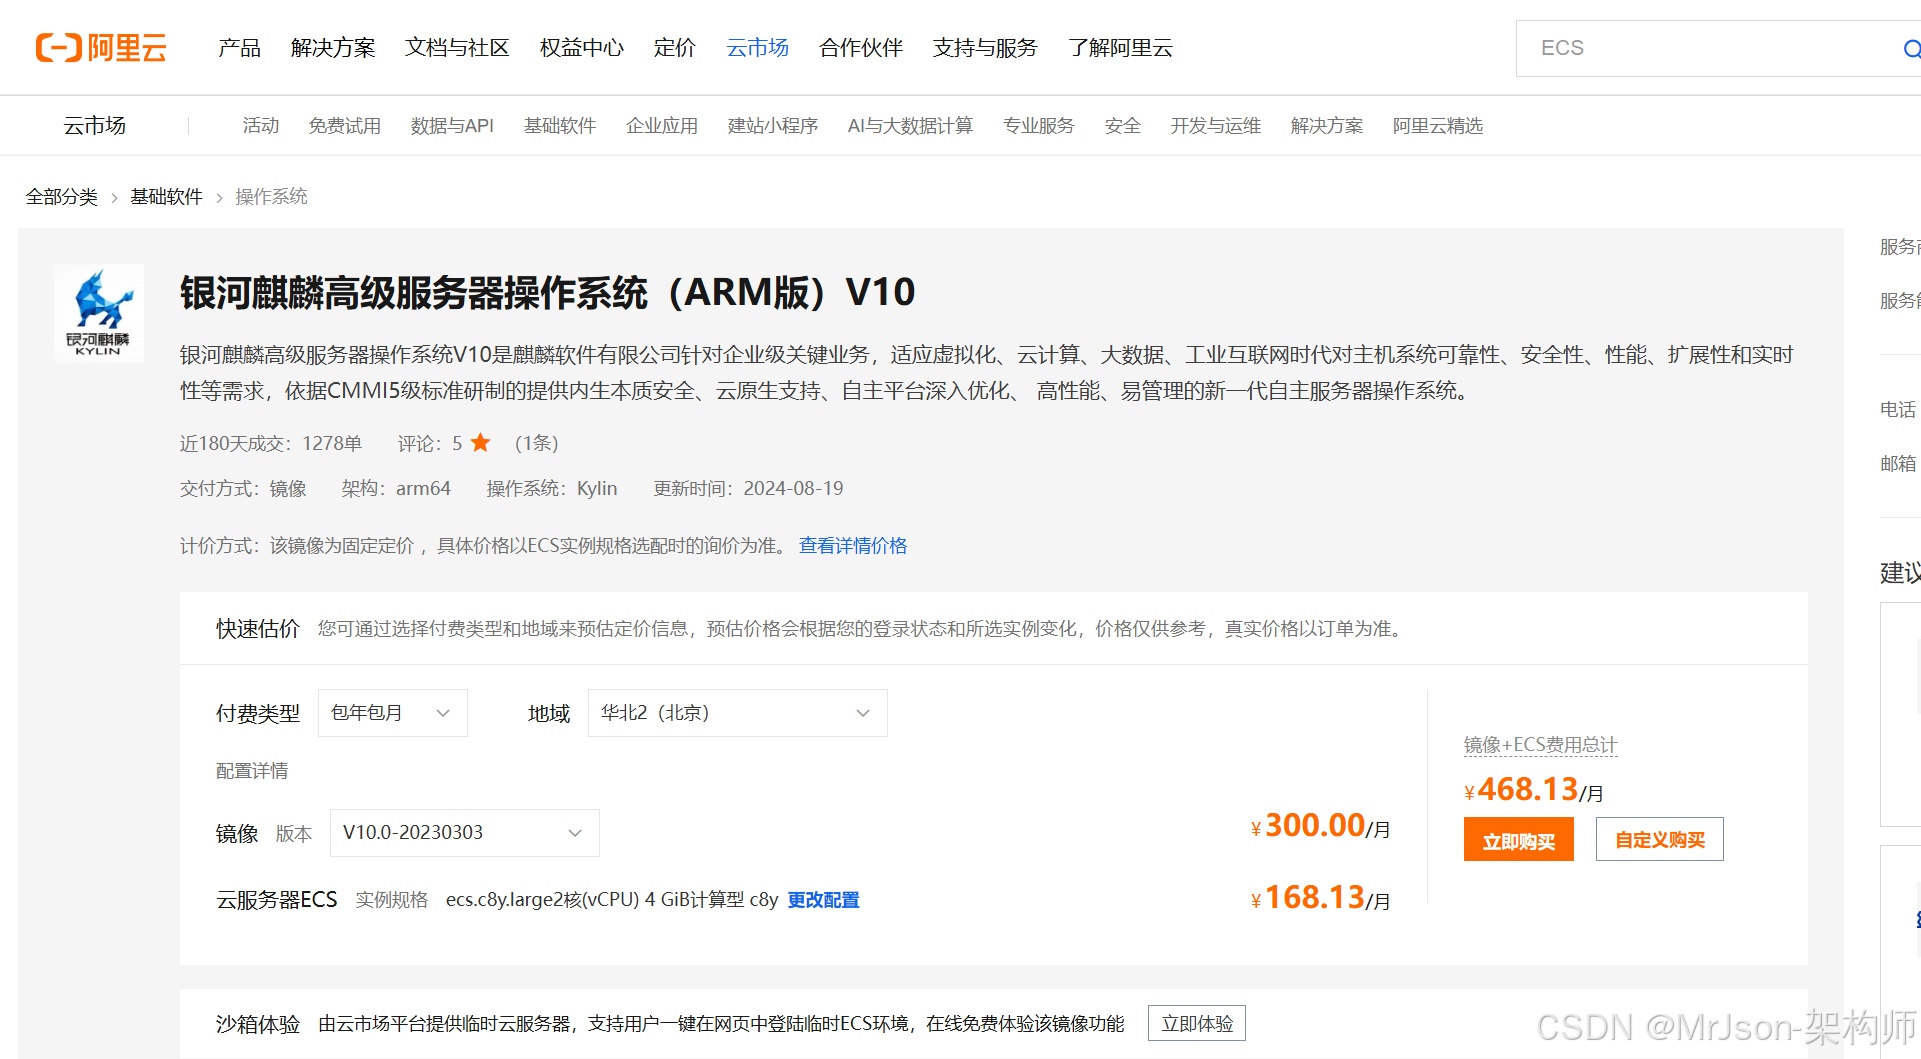Go to the 安全 marketplace tab
The height and width of the screenshot is (1059, 1921).
click(1123, 126)
